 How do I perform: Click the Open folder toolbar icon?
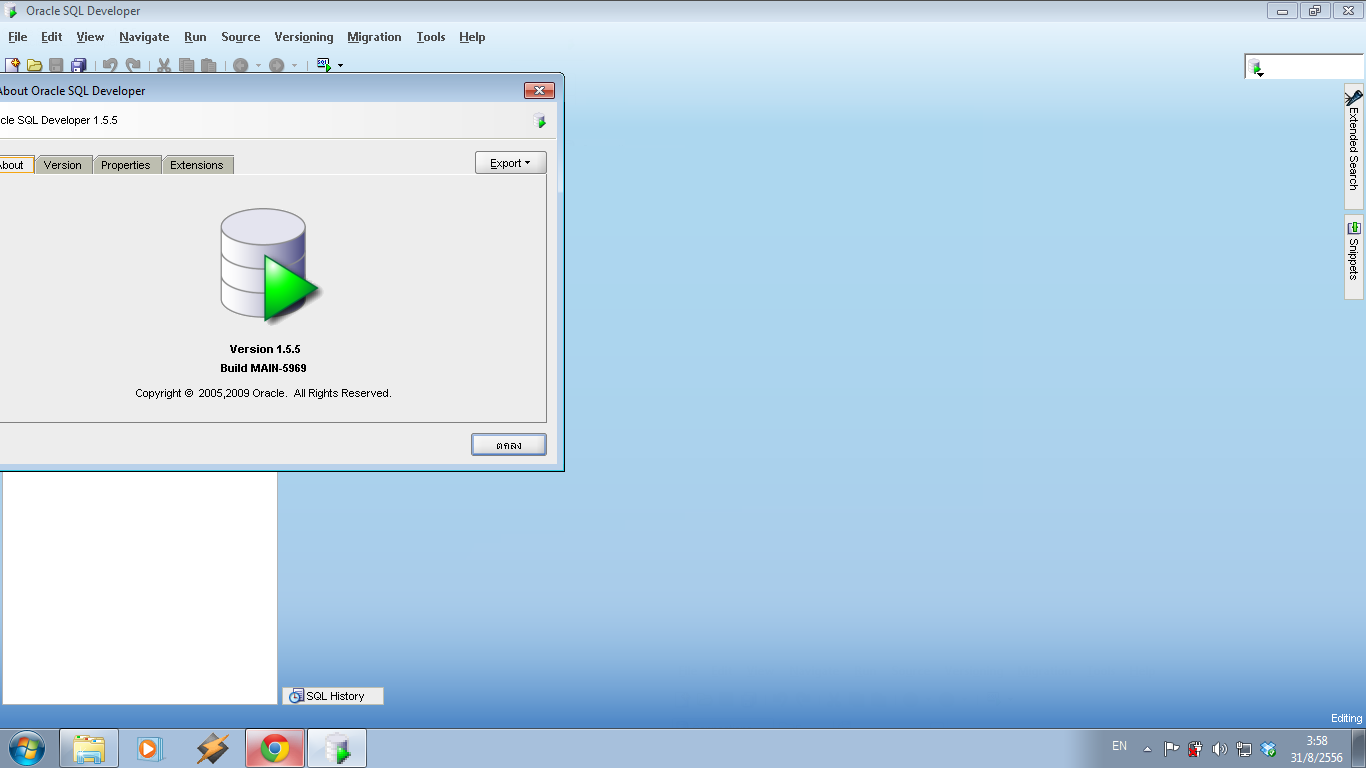35,65
